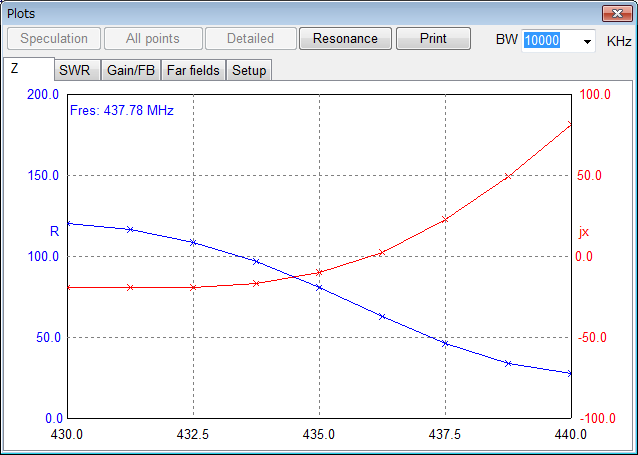Image resolution: width=638 pixels, height=455 pixels.
Task: Click the red jx axis label
Action: click(583, 232)
